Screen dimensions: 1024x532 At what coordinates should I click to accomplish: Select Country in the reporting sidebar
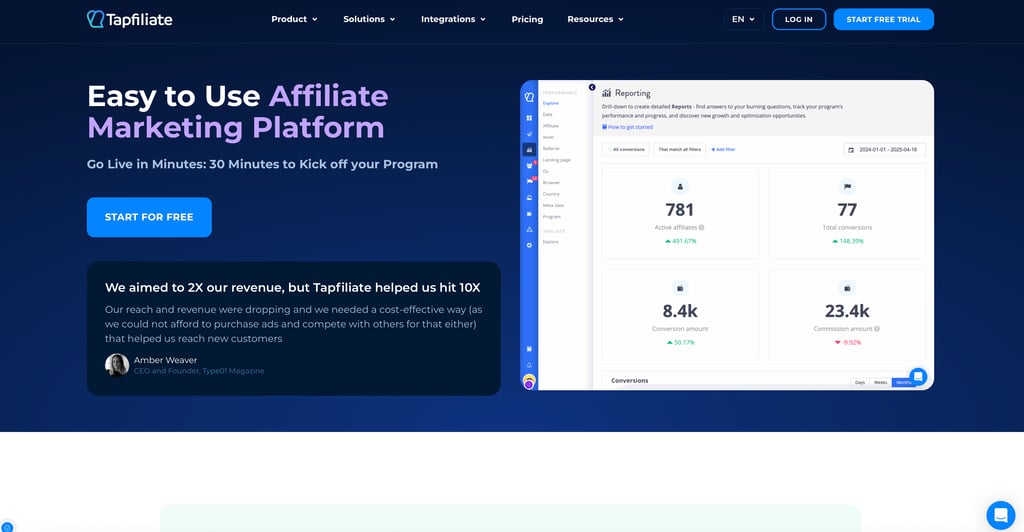tap(551, 194)
